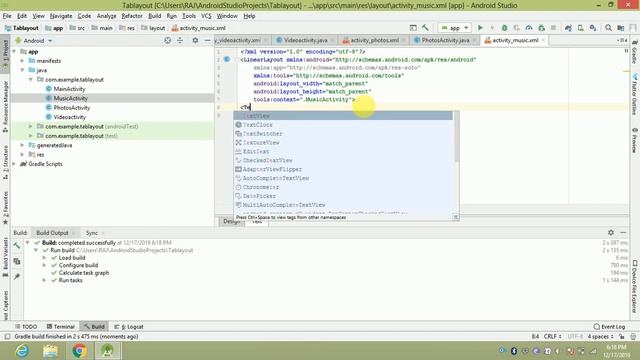
Task: Open Project Structure icon in toolbar
Action: click(621, 28)
